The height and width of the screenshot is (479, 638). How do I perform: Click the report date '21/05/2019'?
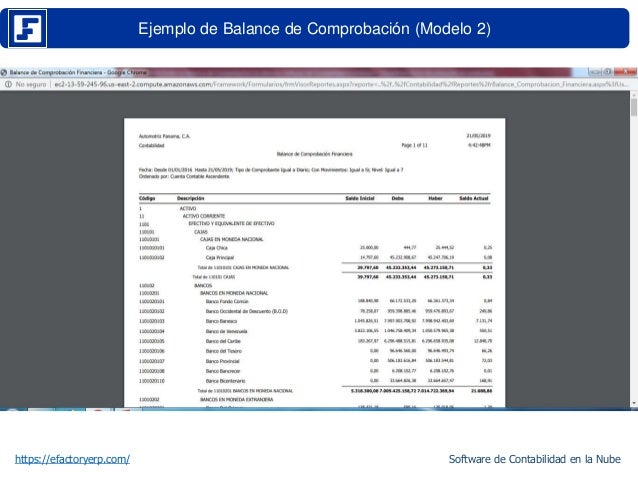[x=478, y=136]
